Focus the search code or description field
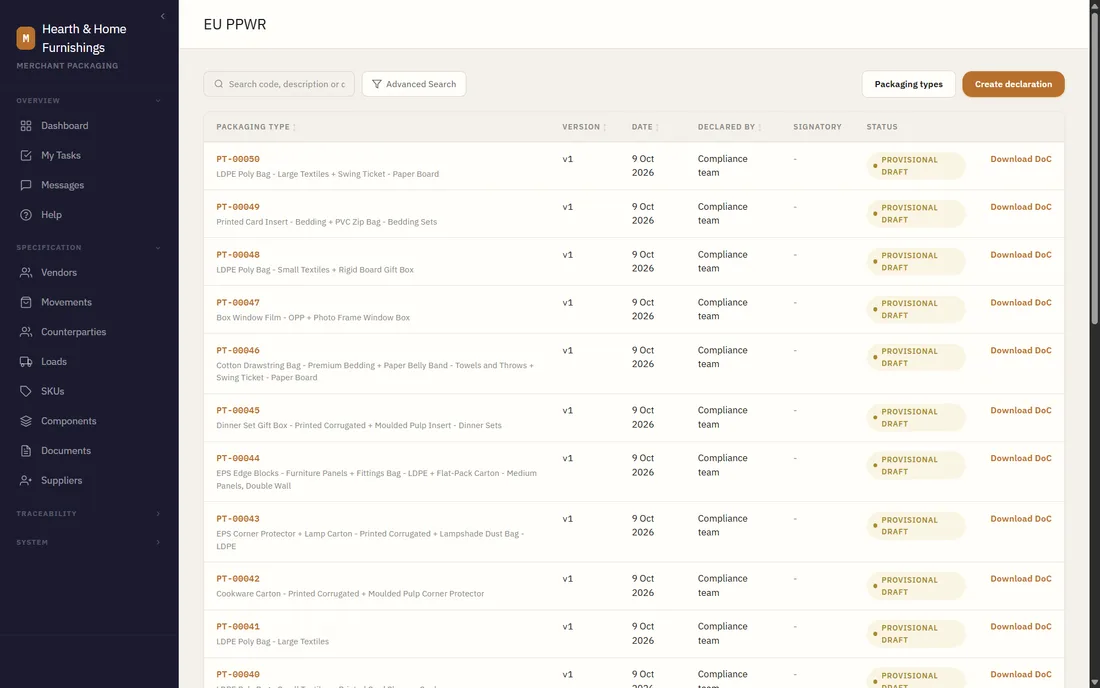 [279, 84]
